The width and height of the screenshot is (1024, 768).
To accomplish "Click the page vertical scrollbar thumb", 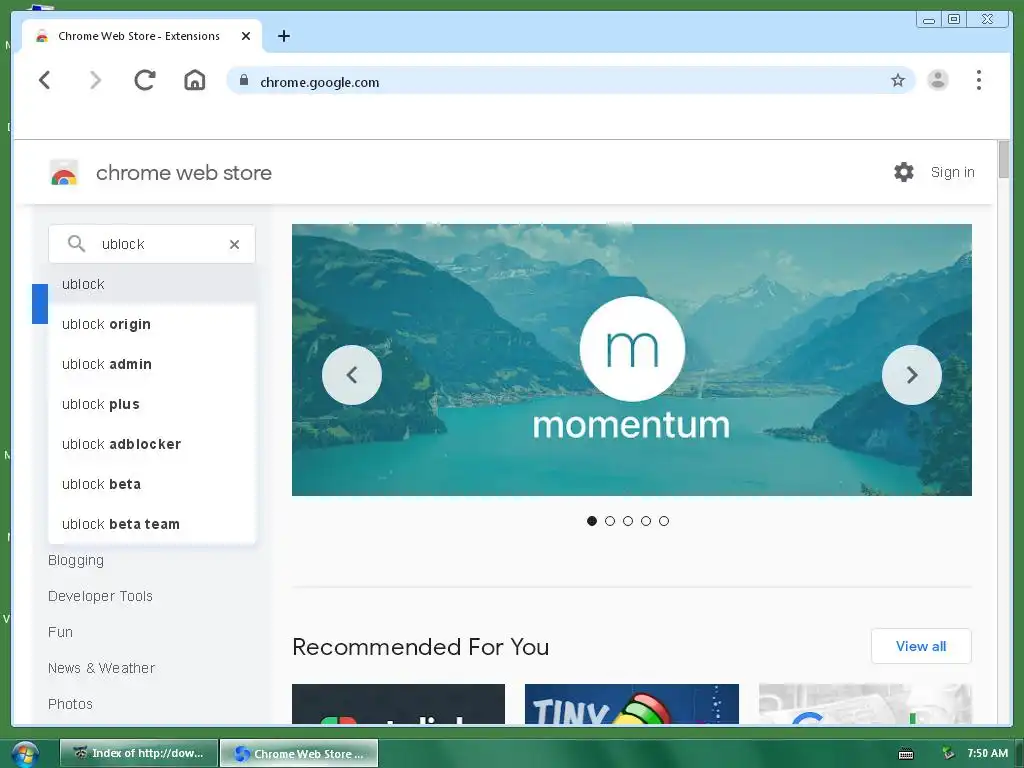I will [1004, 159].
